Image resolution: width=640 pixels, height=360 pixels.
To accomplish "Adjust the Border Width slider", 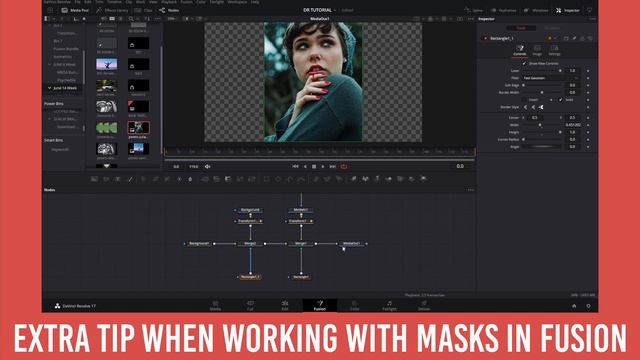I will point(542,93).
